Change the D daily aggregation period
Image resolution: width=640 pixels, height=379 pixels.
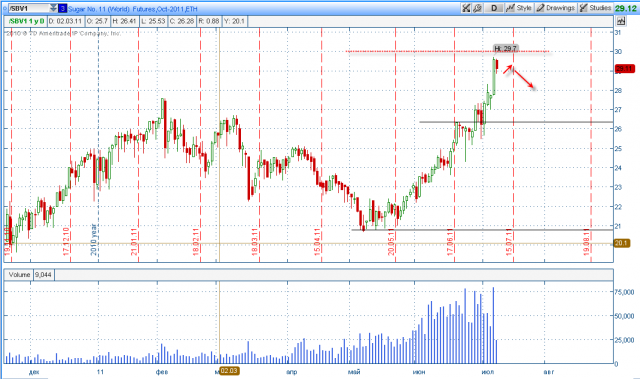point(494,8)
